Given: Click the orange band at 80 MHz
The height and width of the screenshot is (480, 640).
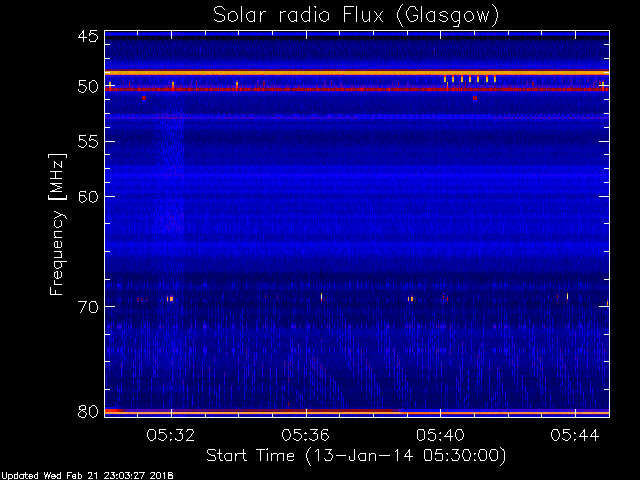Looking at the screenshot, I should point(357,412).
